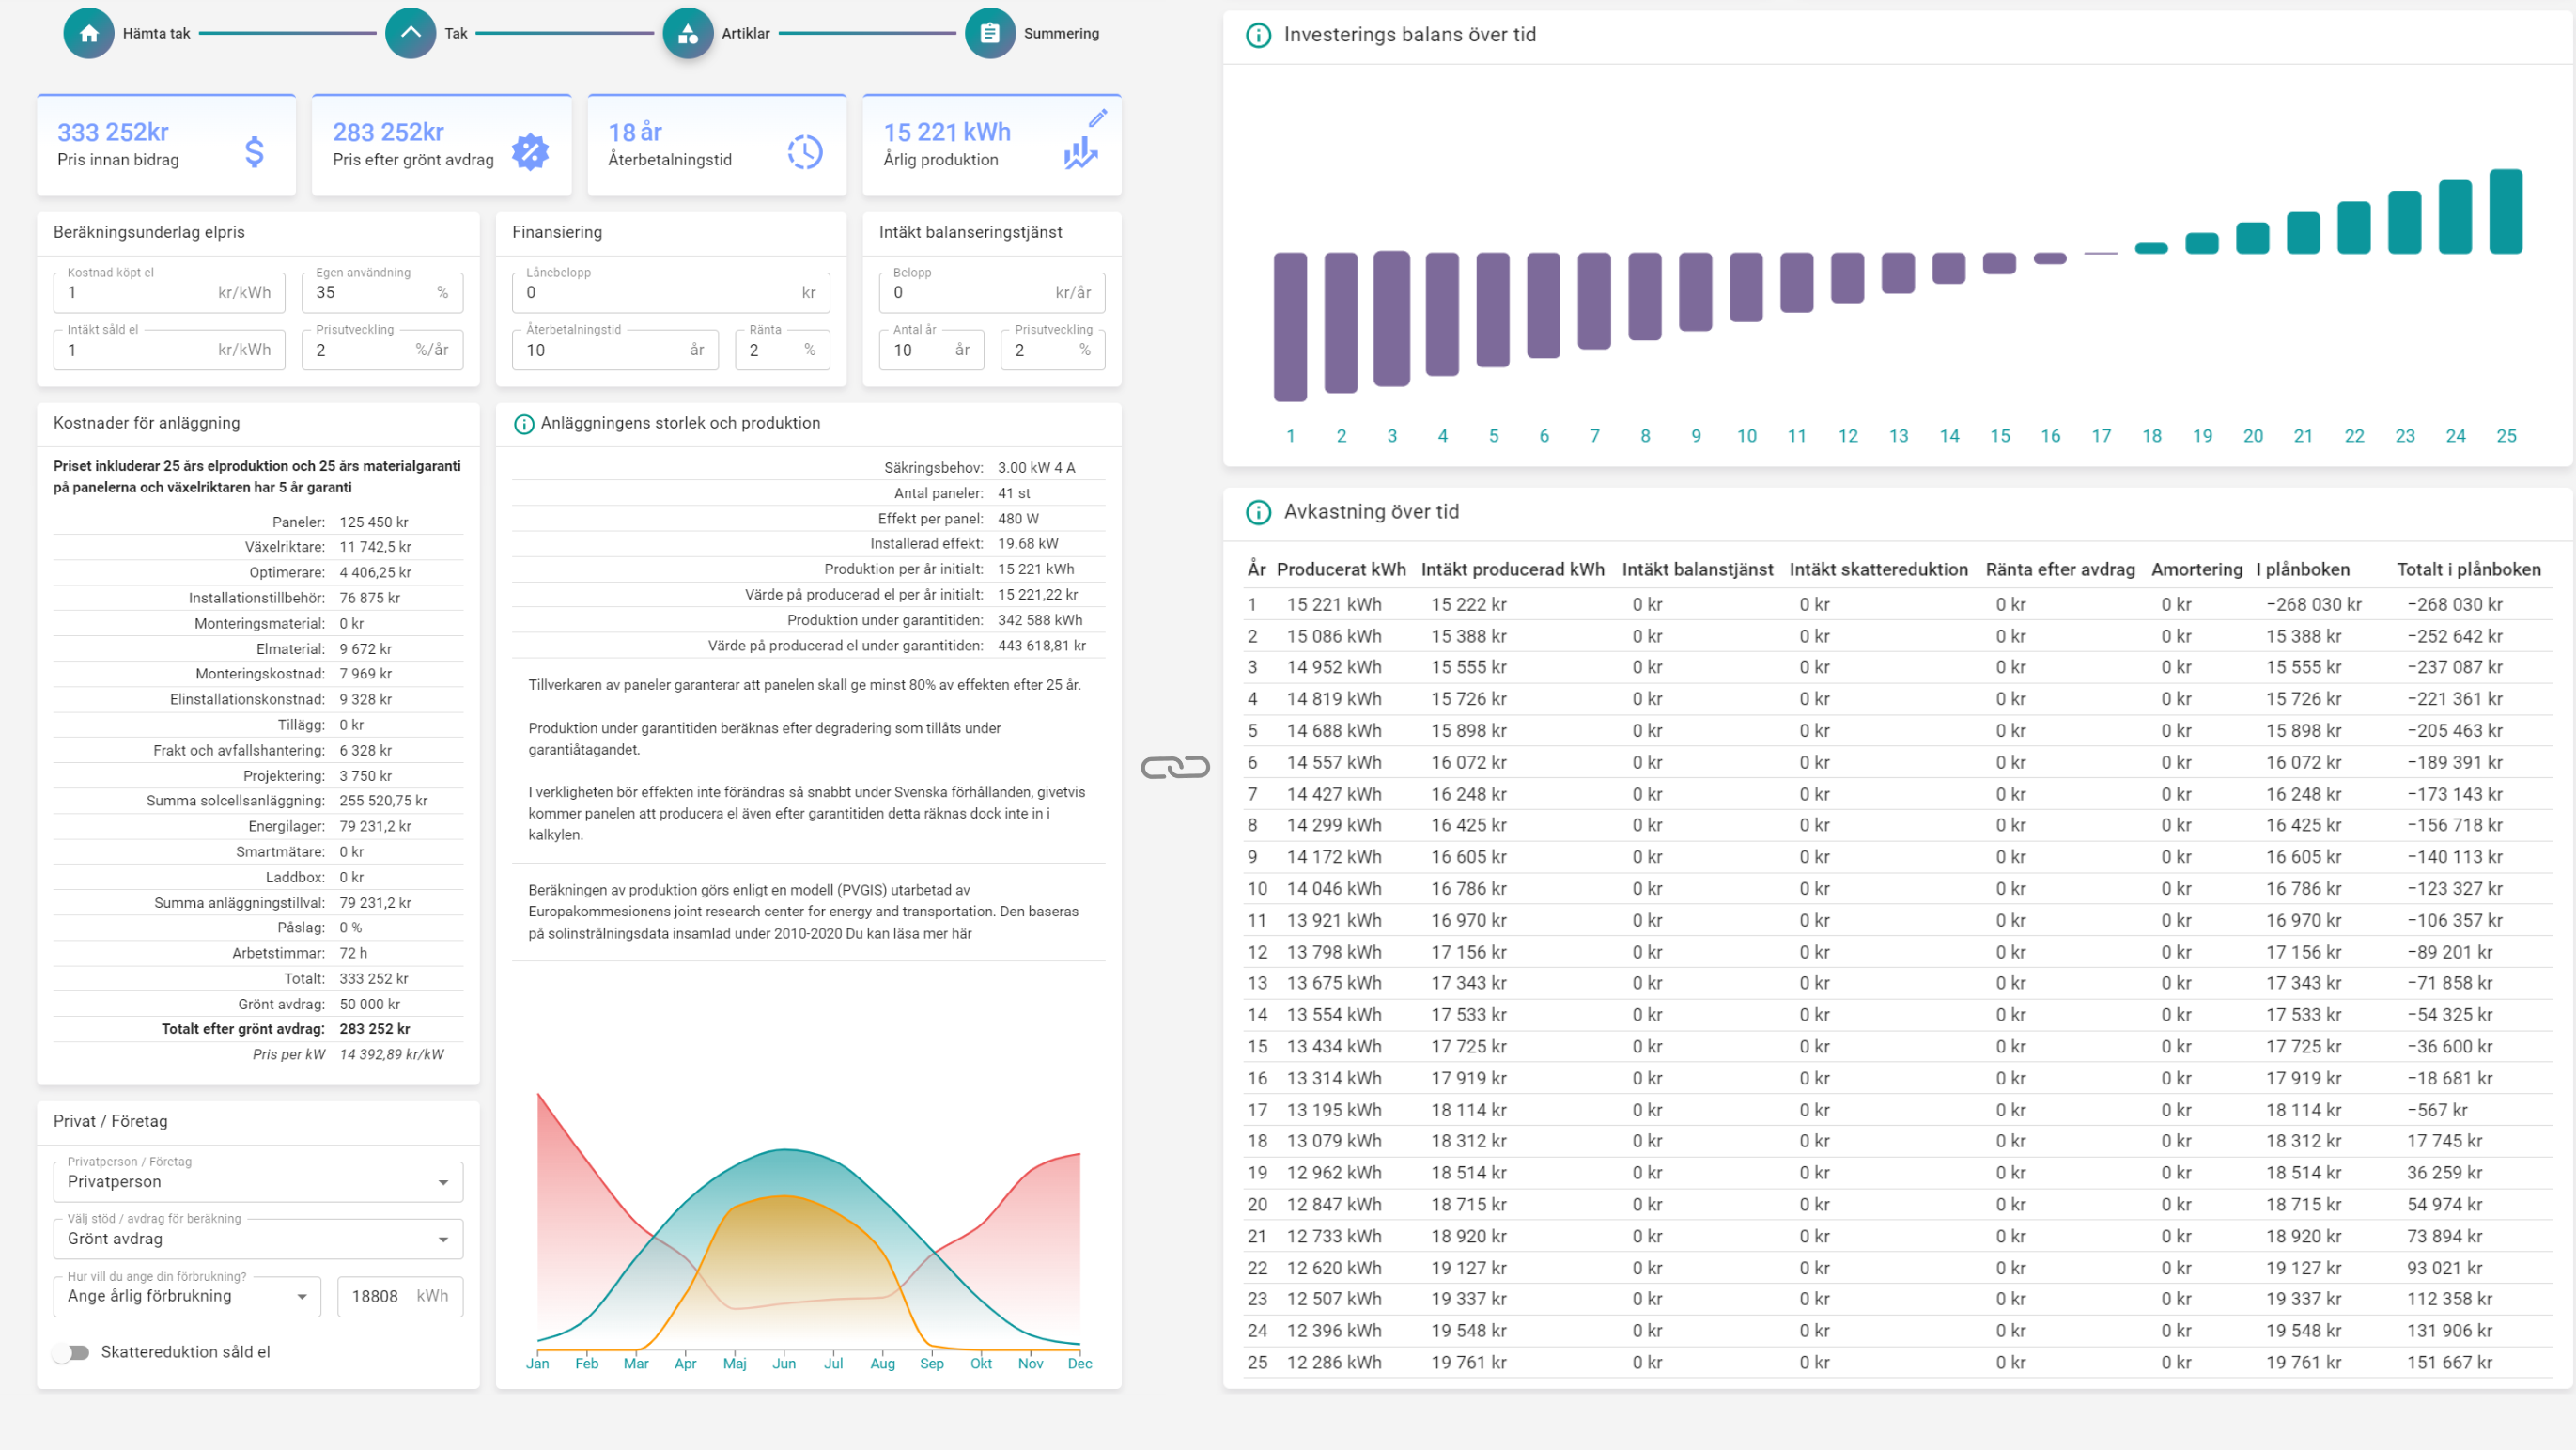Click the 333 252kr Pris innan bidrag card
The height and width of the screenshot is (1450, 2576).
coord(166,145)
